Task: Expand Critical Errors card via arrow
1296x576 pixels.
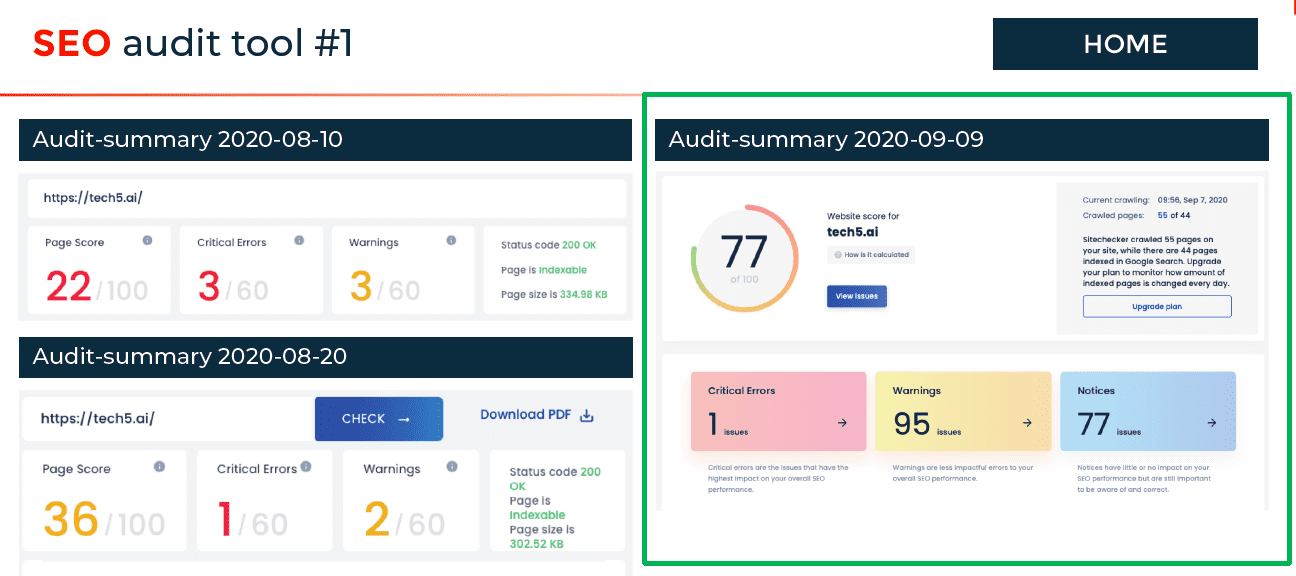Action: click(842, 423)
